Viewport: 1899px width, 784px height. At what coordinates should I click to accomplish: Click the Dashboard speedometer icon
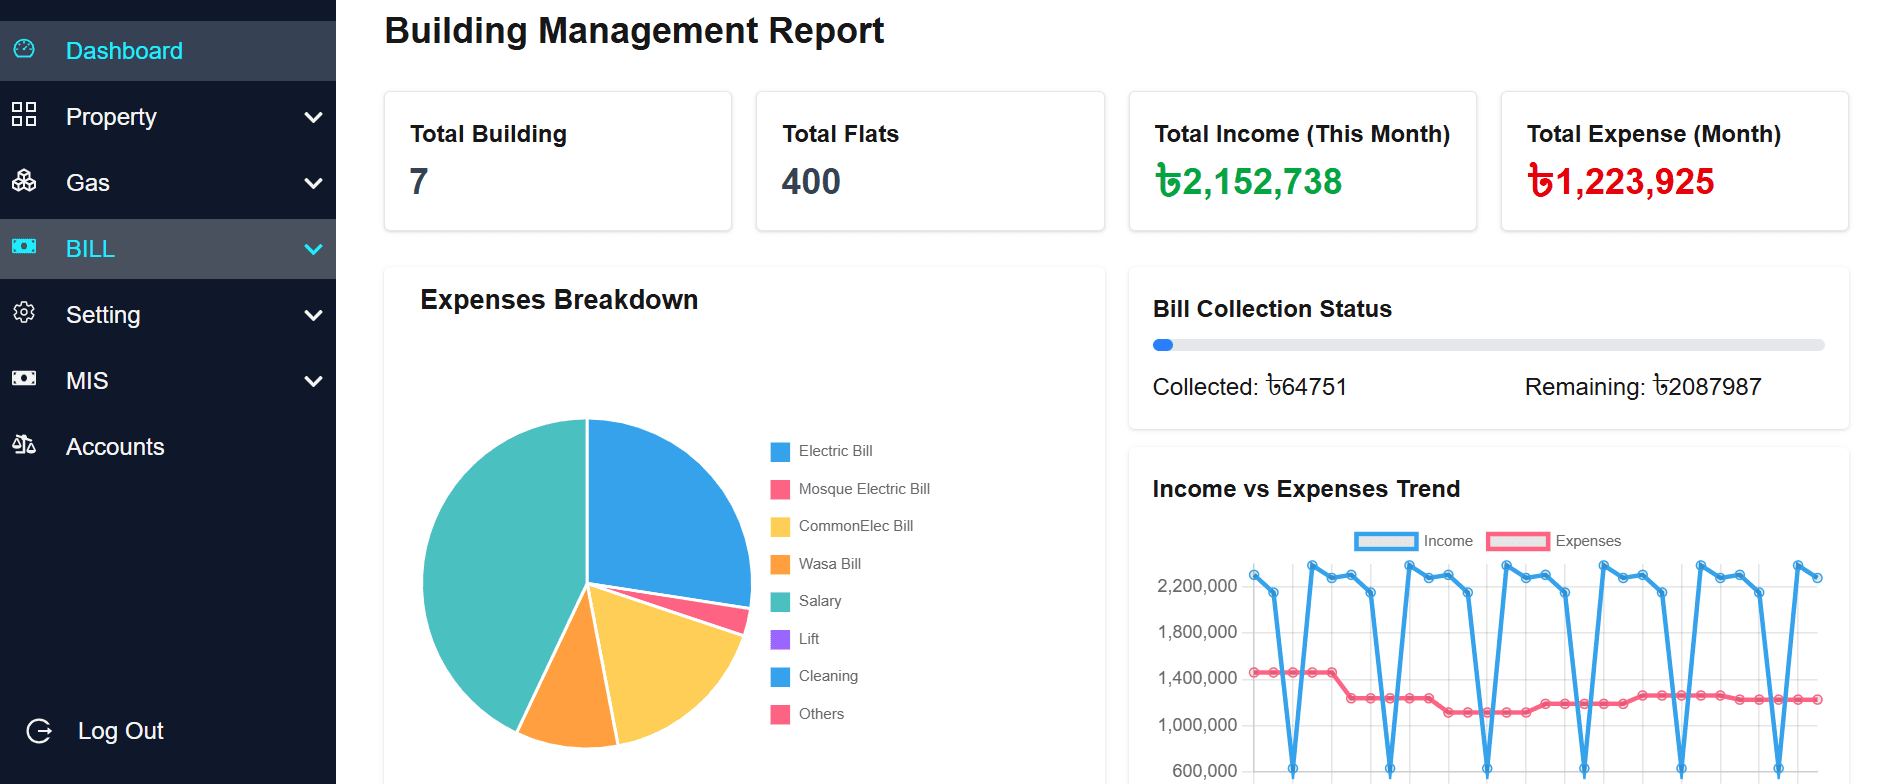point(24,49)
